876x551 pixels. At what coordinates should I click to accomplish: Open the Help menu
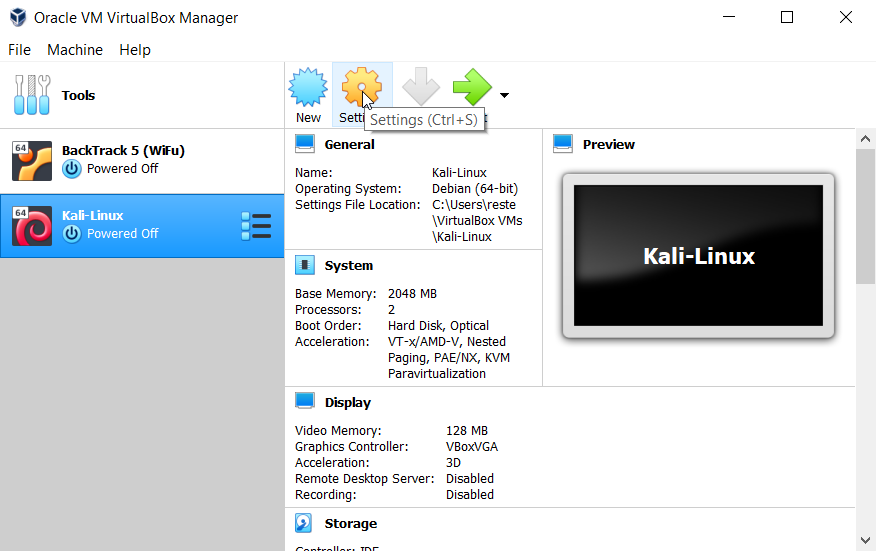point(135,50)
